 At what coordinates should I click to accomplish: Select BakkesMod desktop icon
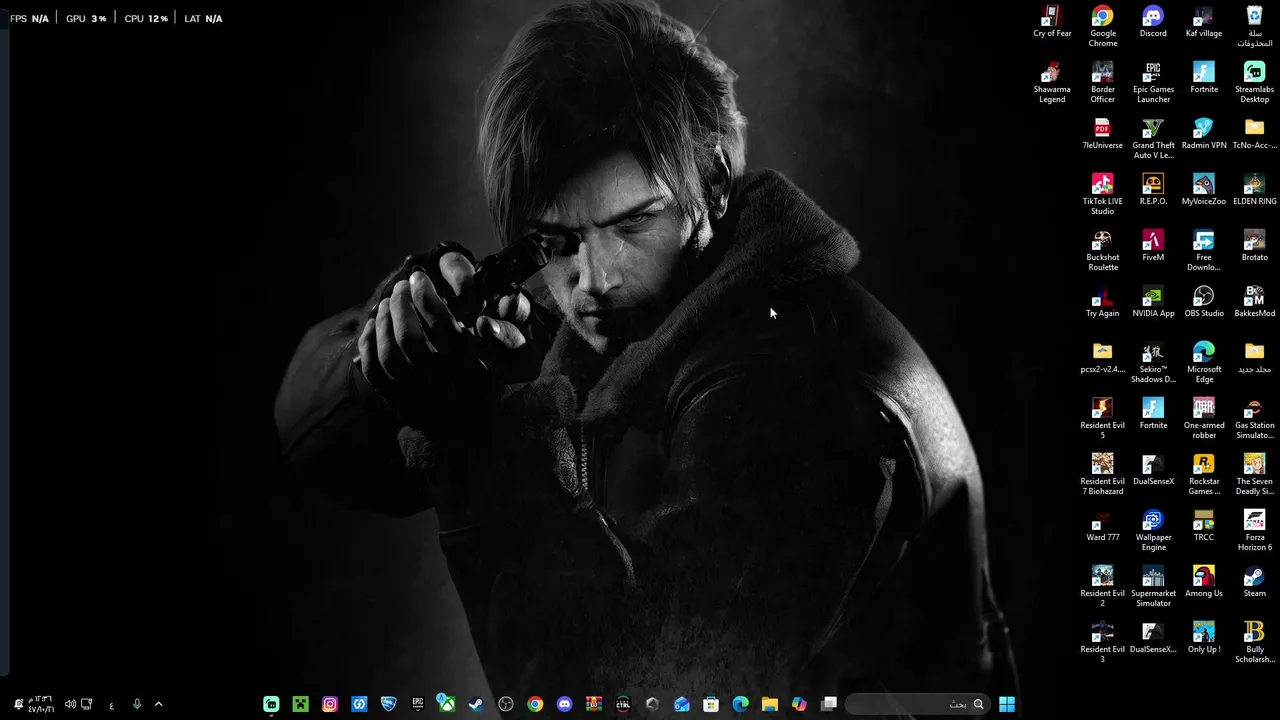(x=1254, y=302)
